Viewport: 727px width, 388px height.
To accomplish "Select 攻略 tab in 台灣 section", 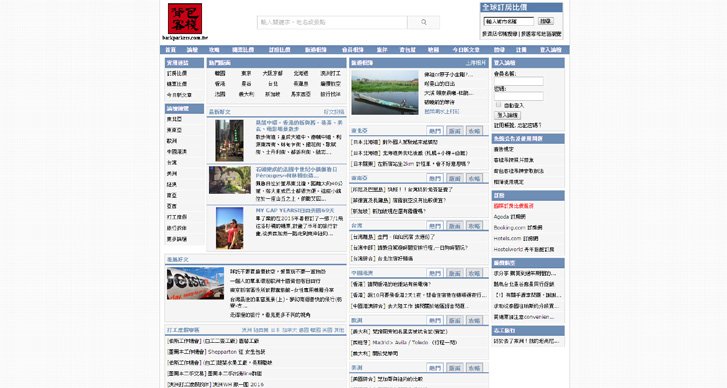I will coord(474,226).
